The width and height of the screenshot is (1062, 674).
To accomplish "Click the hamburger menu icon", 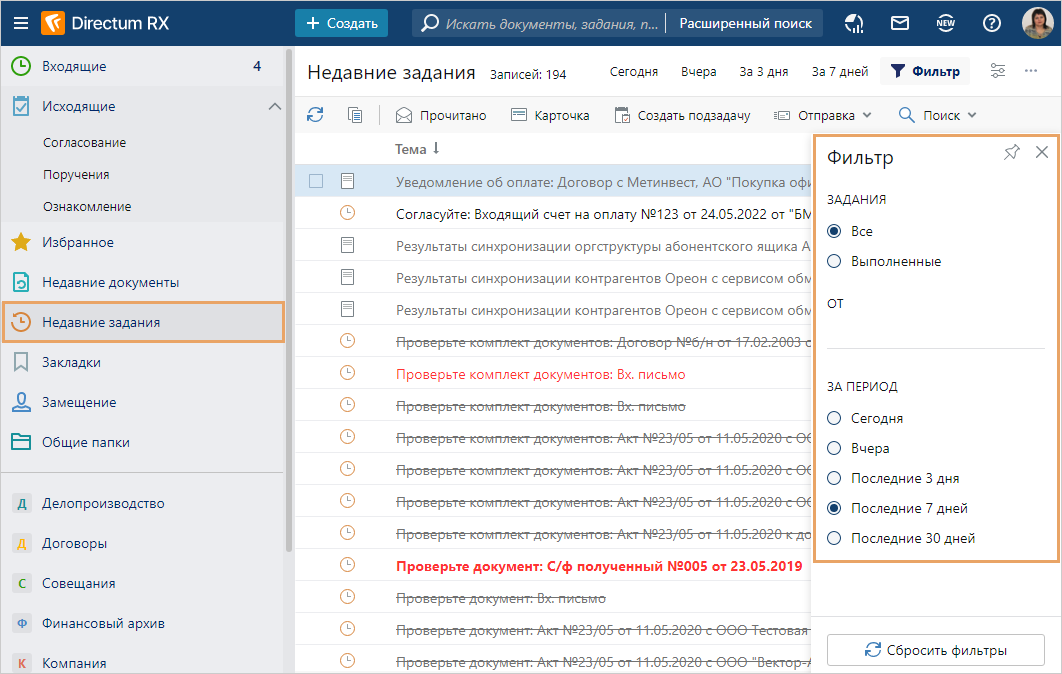I will pos(21,23).
